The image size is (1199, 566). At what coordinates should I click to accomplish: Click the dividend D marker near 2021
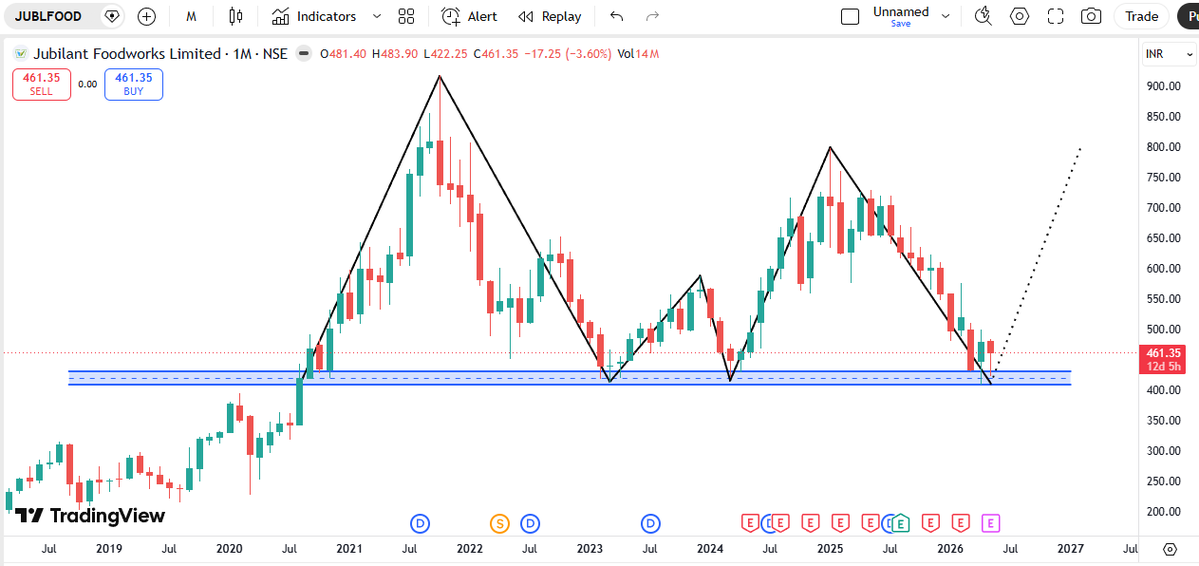click(x=421, y=523)
